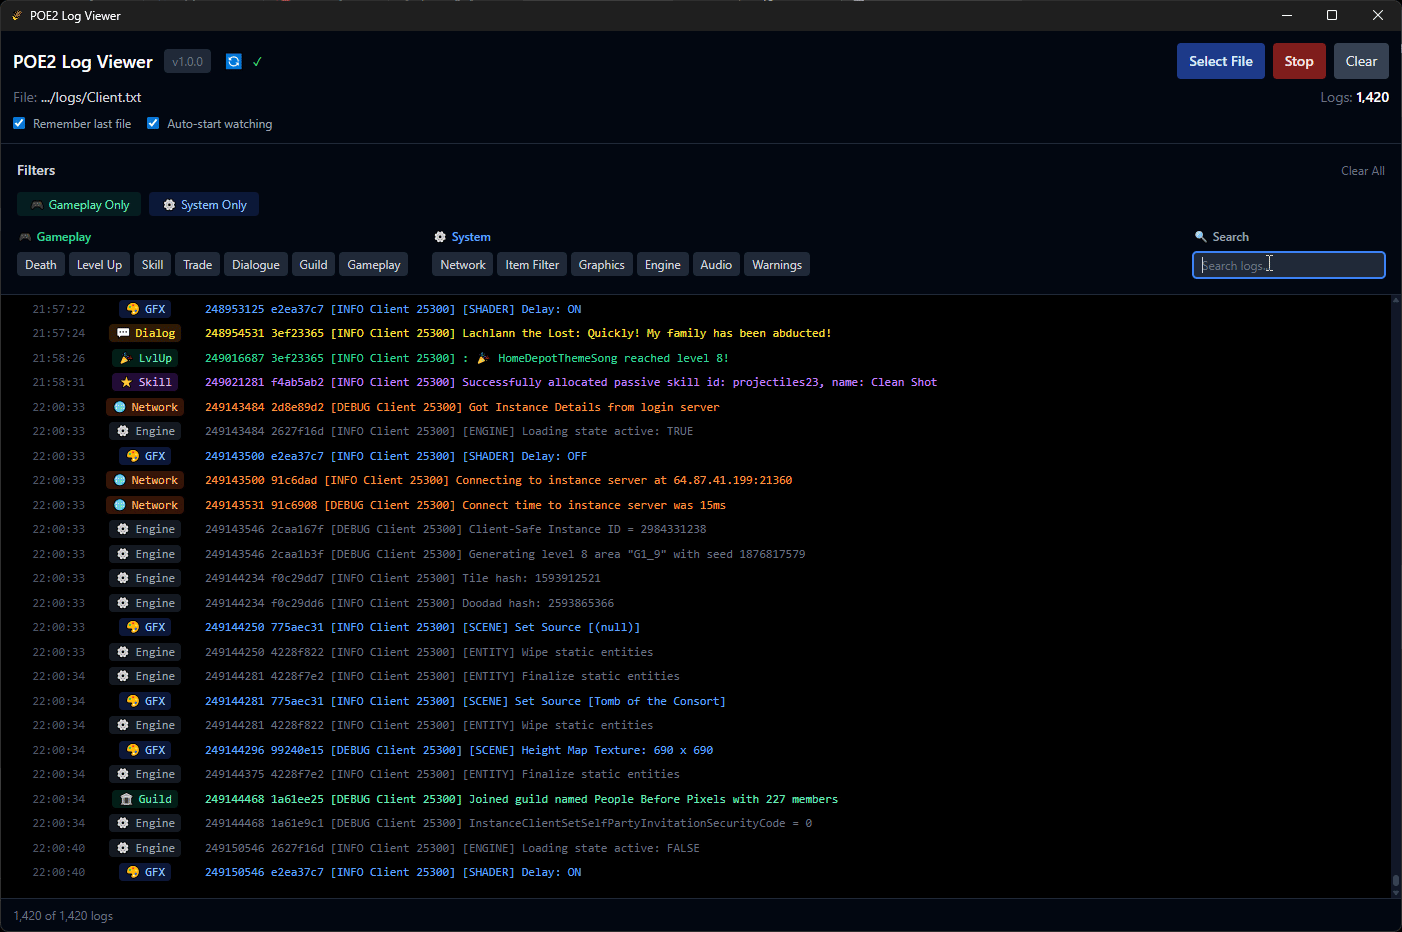Toggle the Guild filter chip
The width and height of the screenshot is (1402, 932).
pyautogui.click(x=313, y=265)
